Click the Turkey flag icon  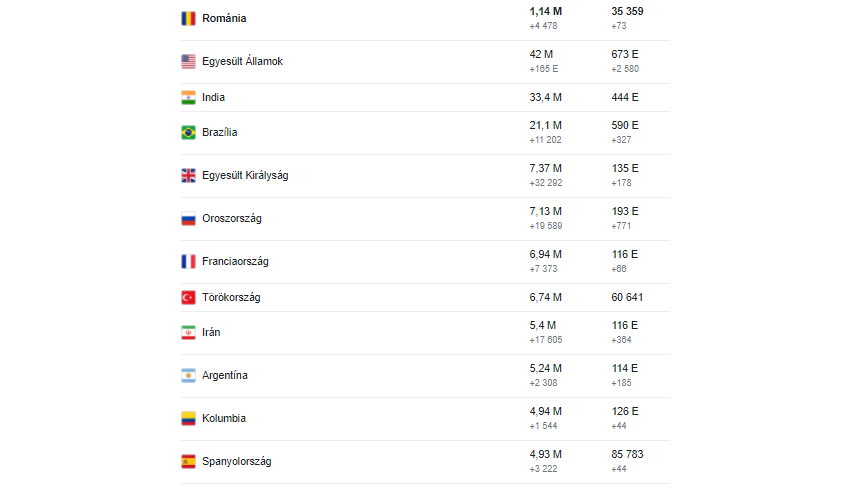pyautogui.click(x=188, y=297)
